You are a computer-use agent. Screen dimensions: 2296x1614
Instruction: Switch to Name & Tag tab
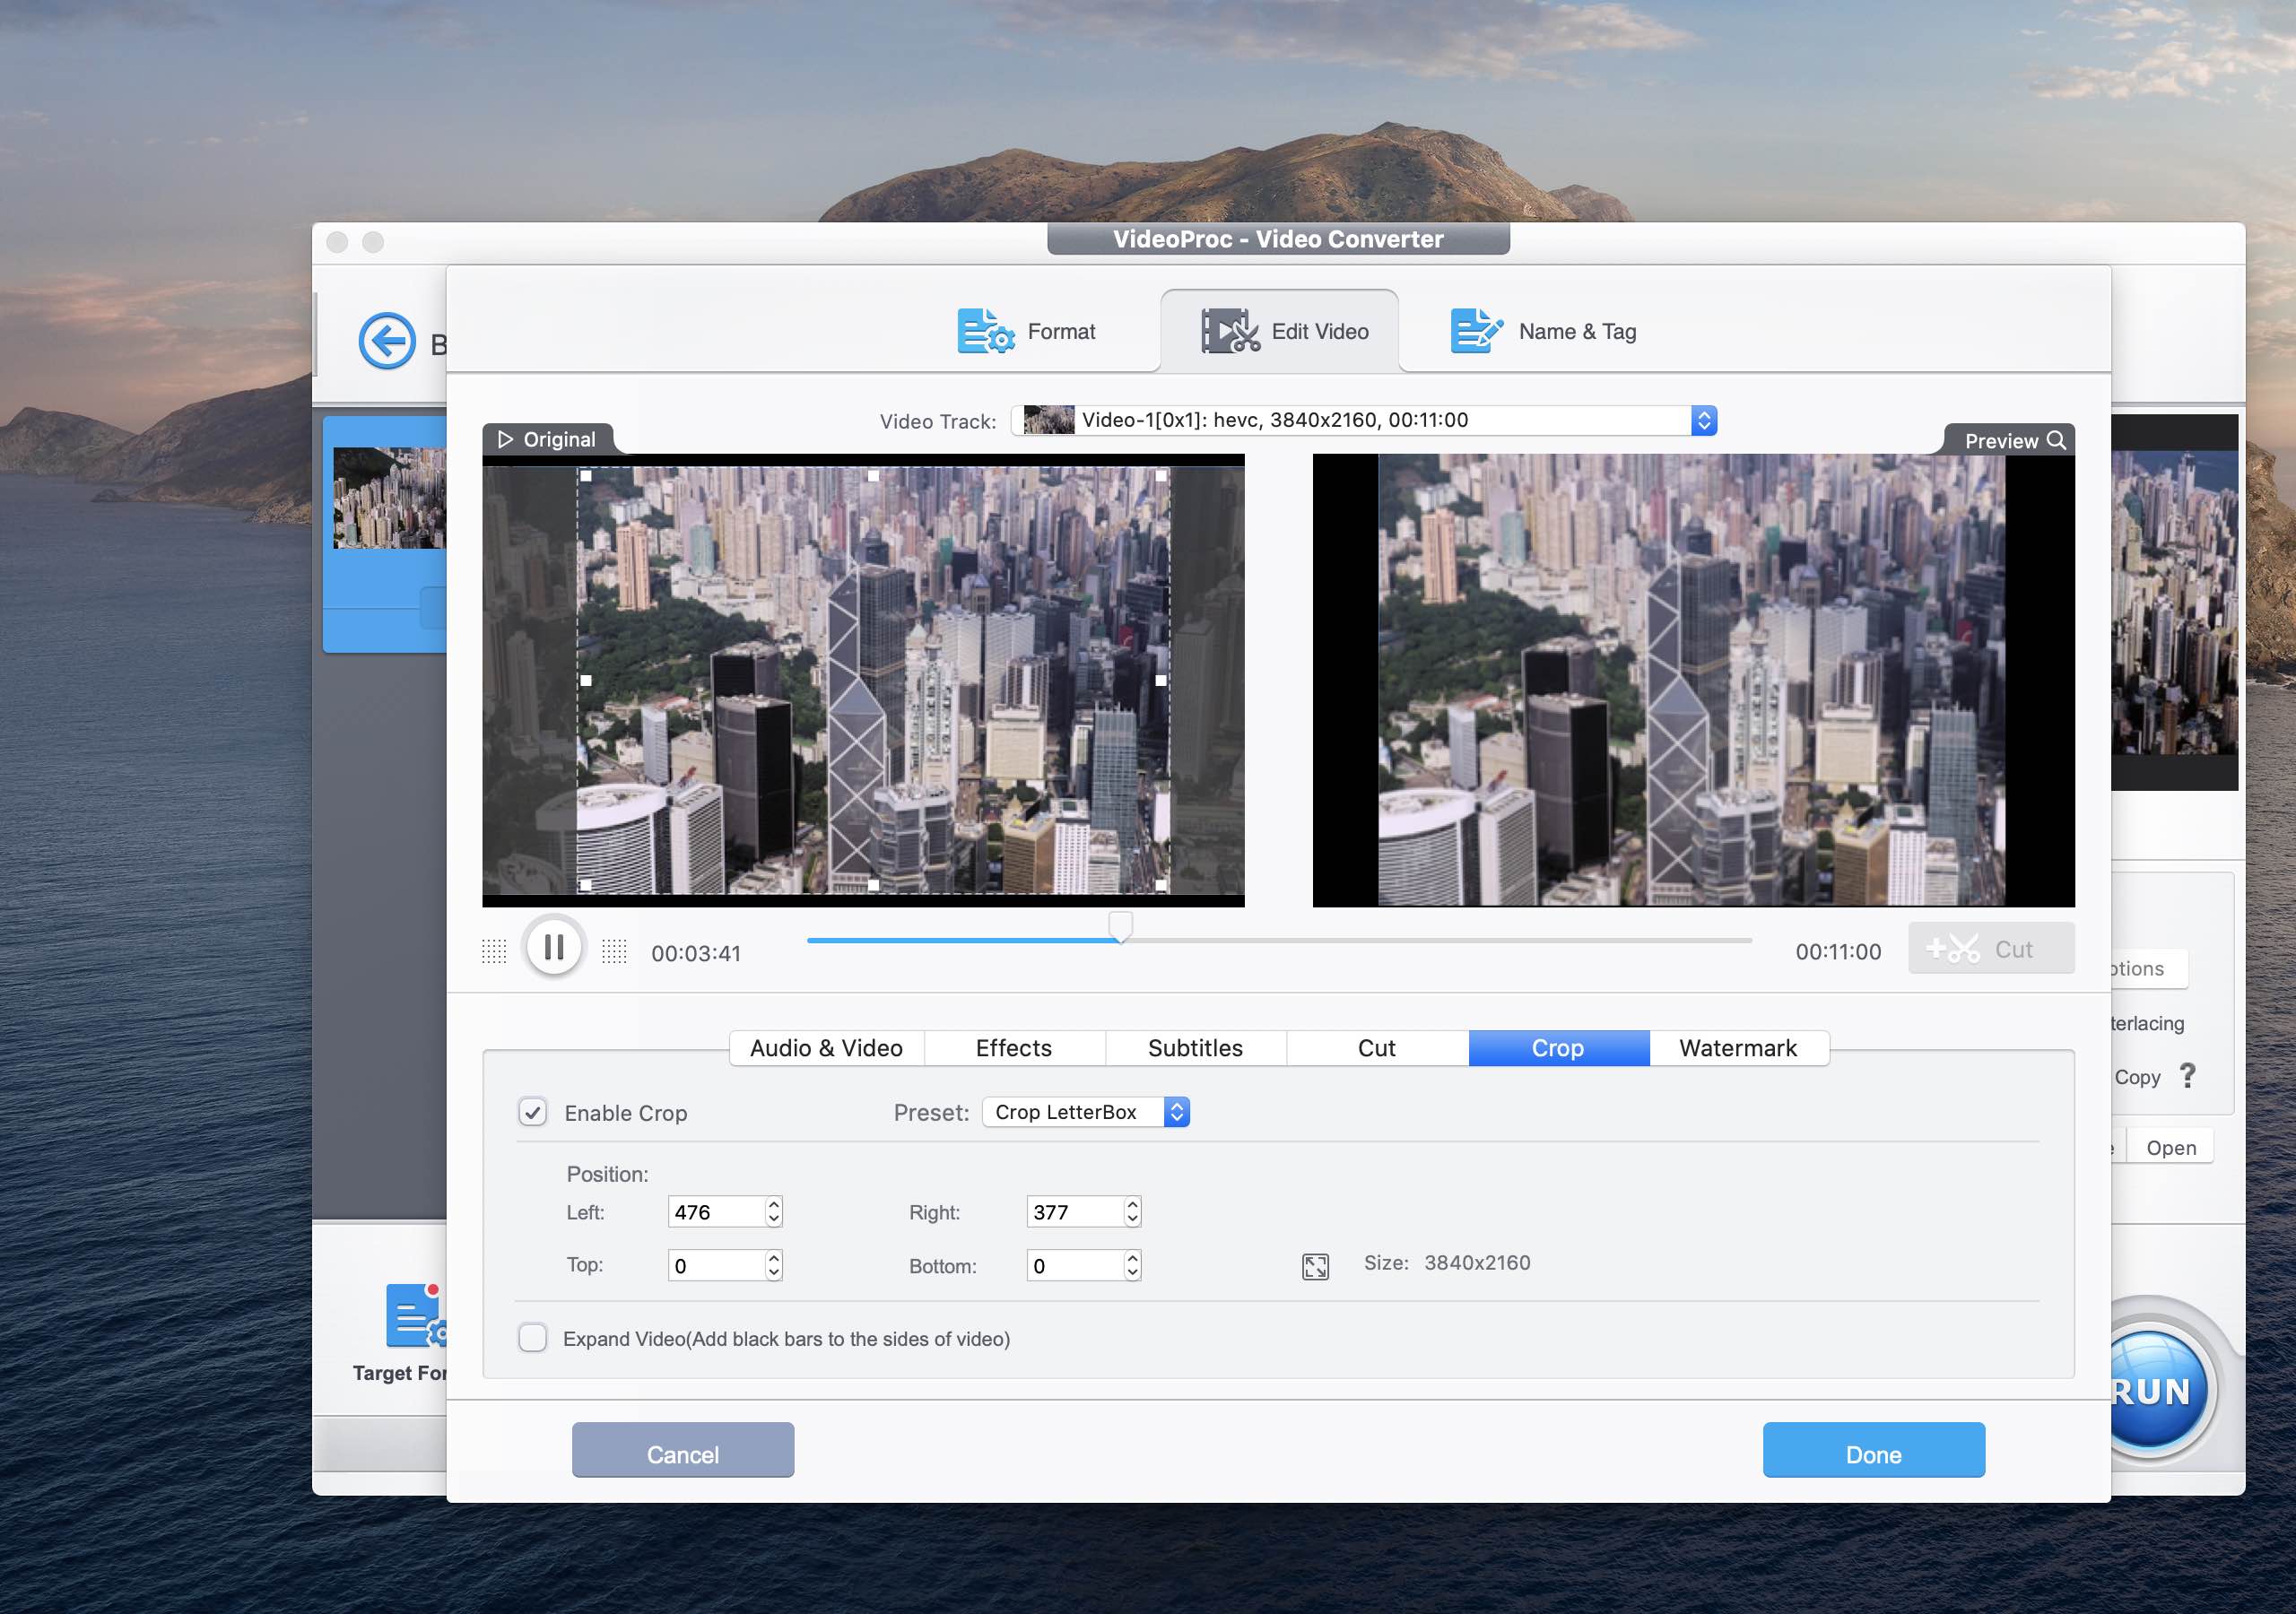(1543, 331)
